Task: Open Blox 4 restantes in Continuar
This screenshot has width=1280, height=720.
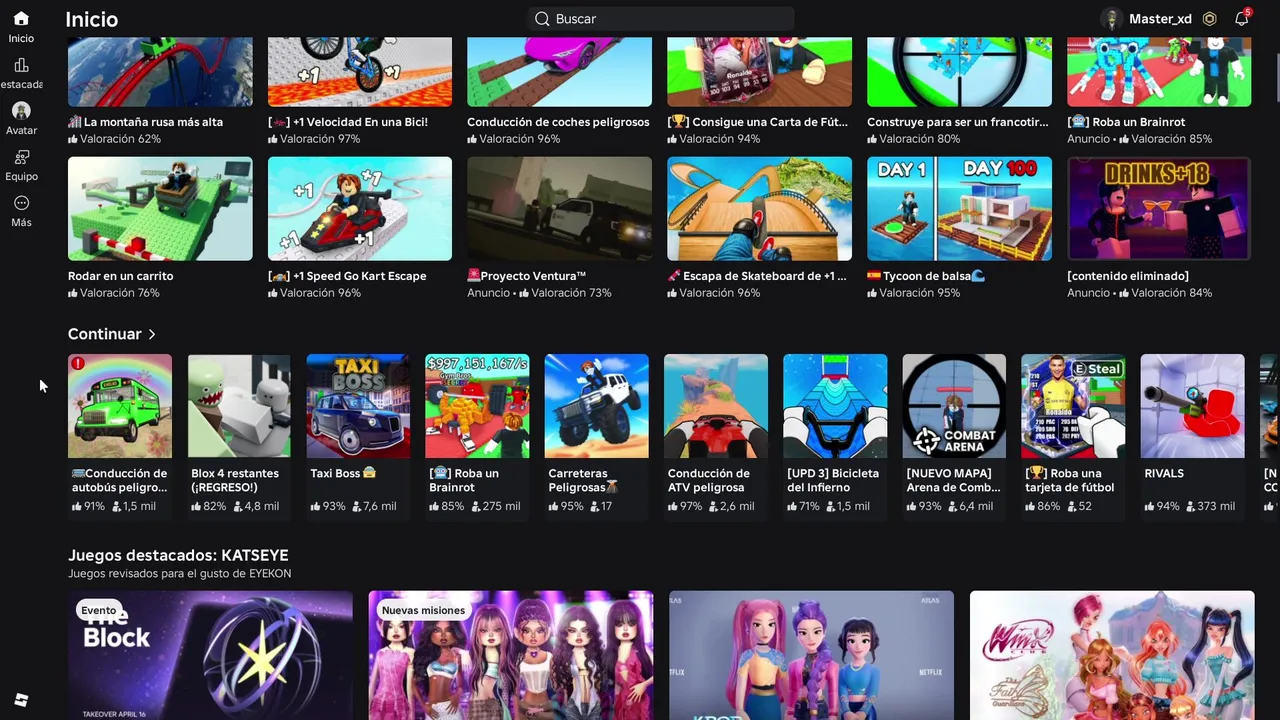Action: point(239,435)
